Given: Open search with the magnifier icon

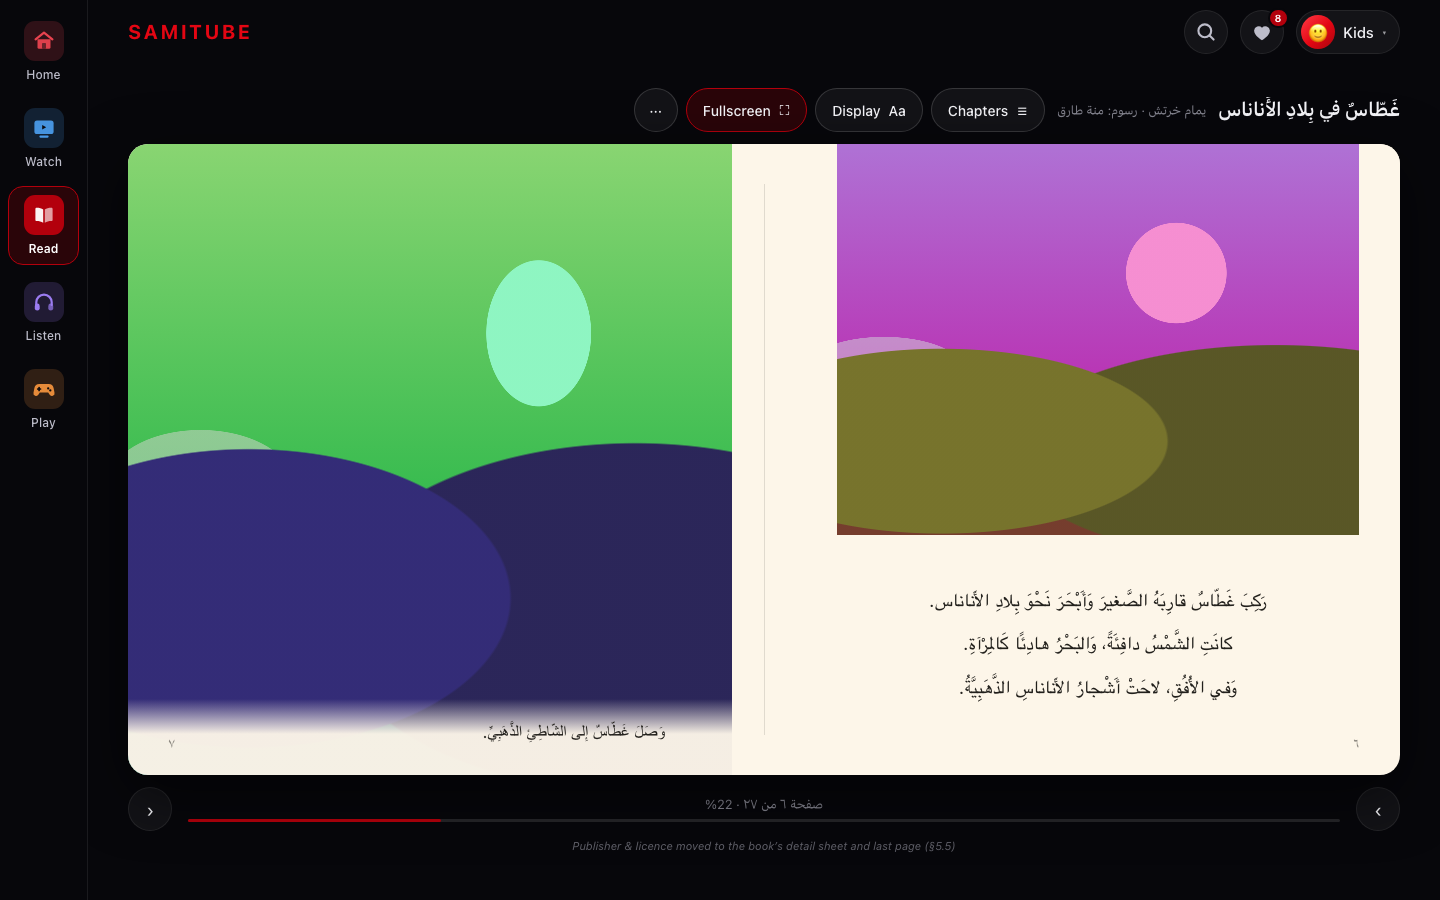Looking at the screenshot, I should coord(1206,32).
